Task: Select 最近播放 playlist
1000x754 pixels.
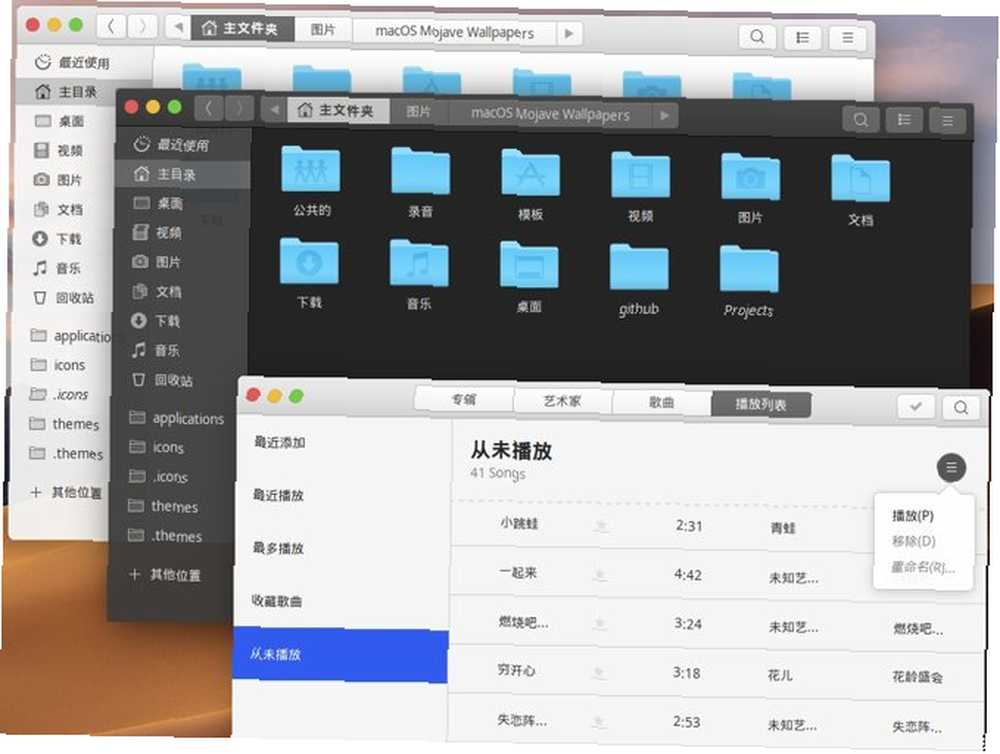Action: [343, 495]
